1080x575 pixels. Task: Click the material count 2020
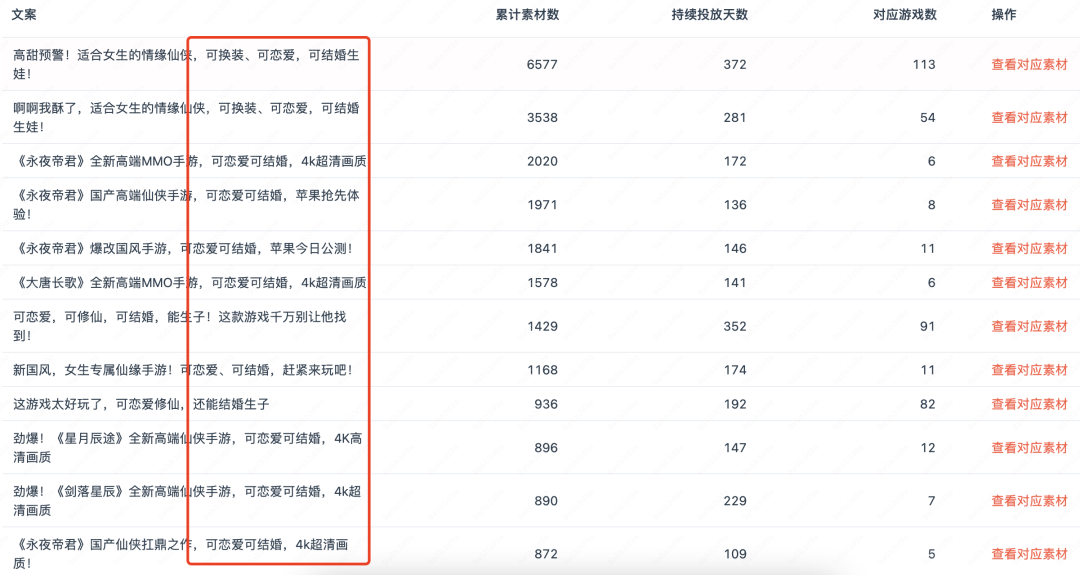coord(542,161)
